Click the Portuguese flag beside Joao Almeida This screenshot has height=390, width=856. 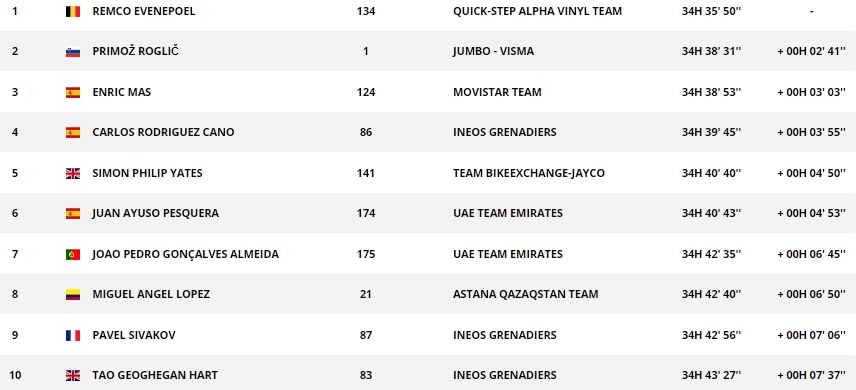click(x=73, y=254)
